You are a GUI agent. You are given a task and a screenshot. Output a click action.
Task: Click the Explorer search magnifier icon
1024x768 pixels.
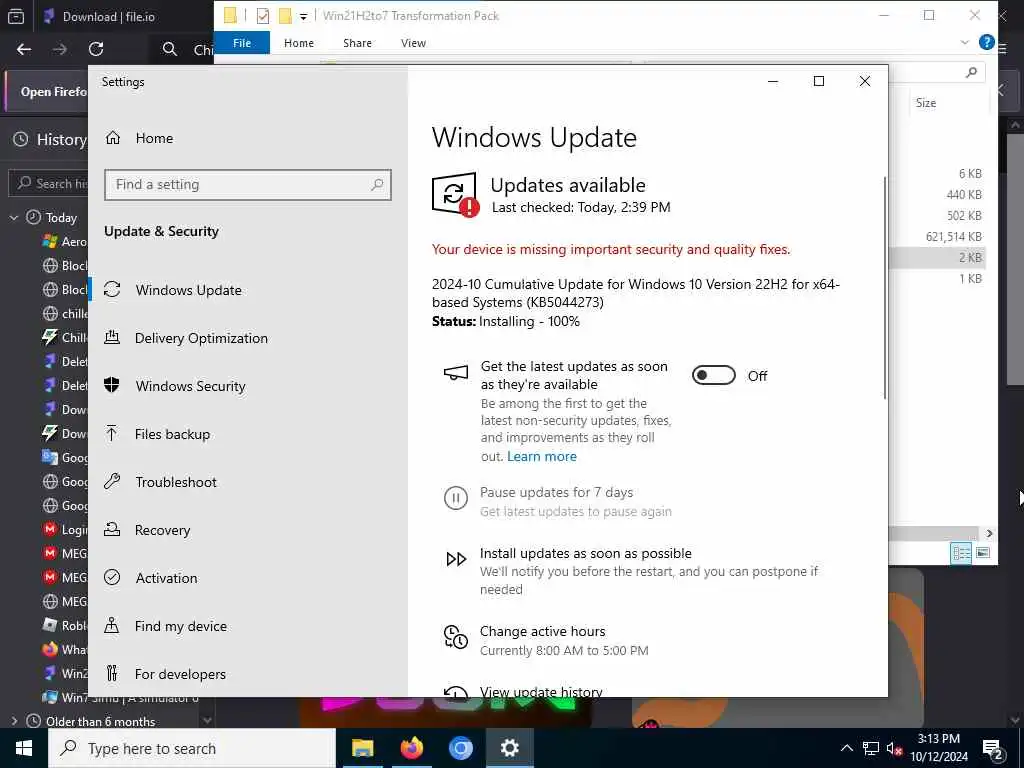tap(972, 72)
